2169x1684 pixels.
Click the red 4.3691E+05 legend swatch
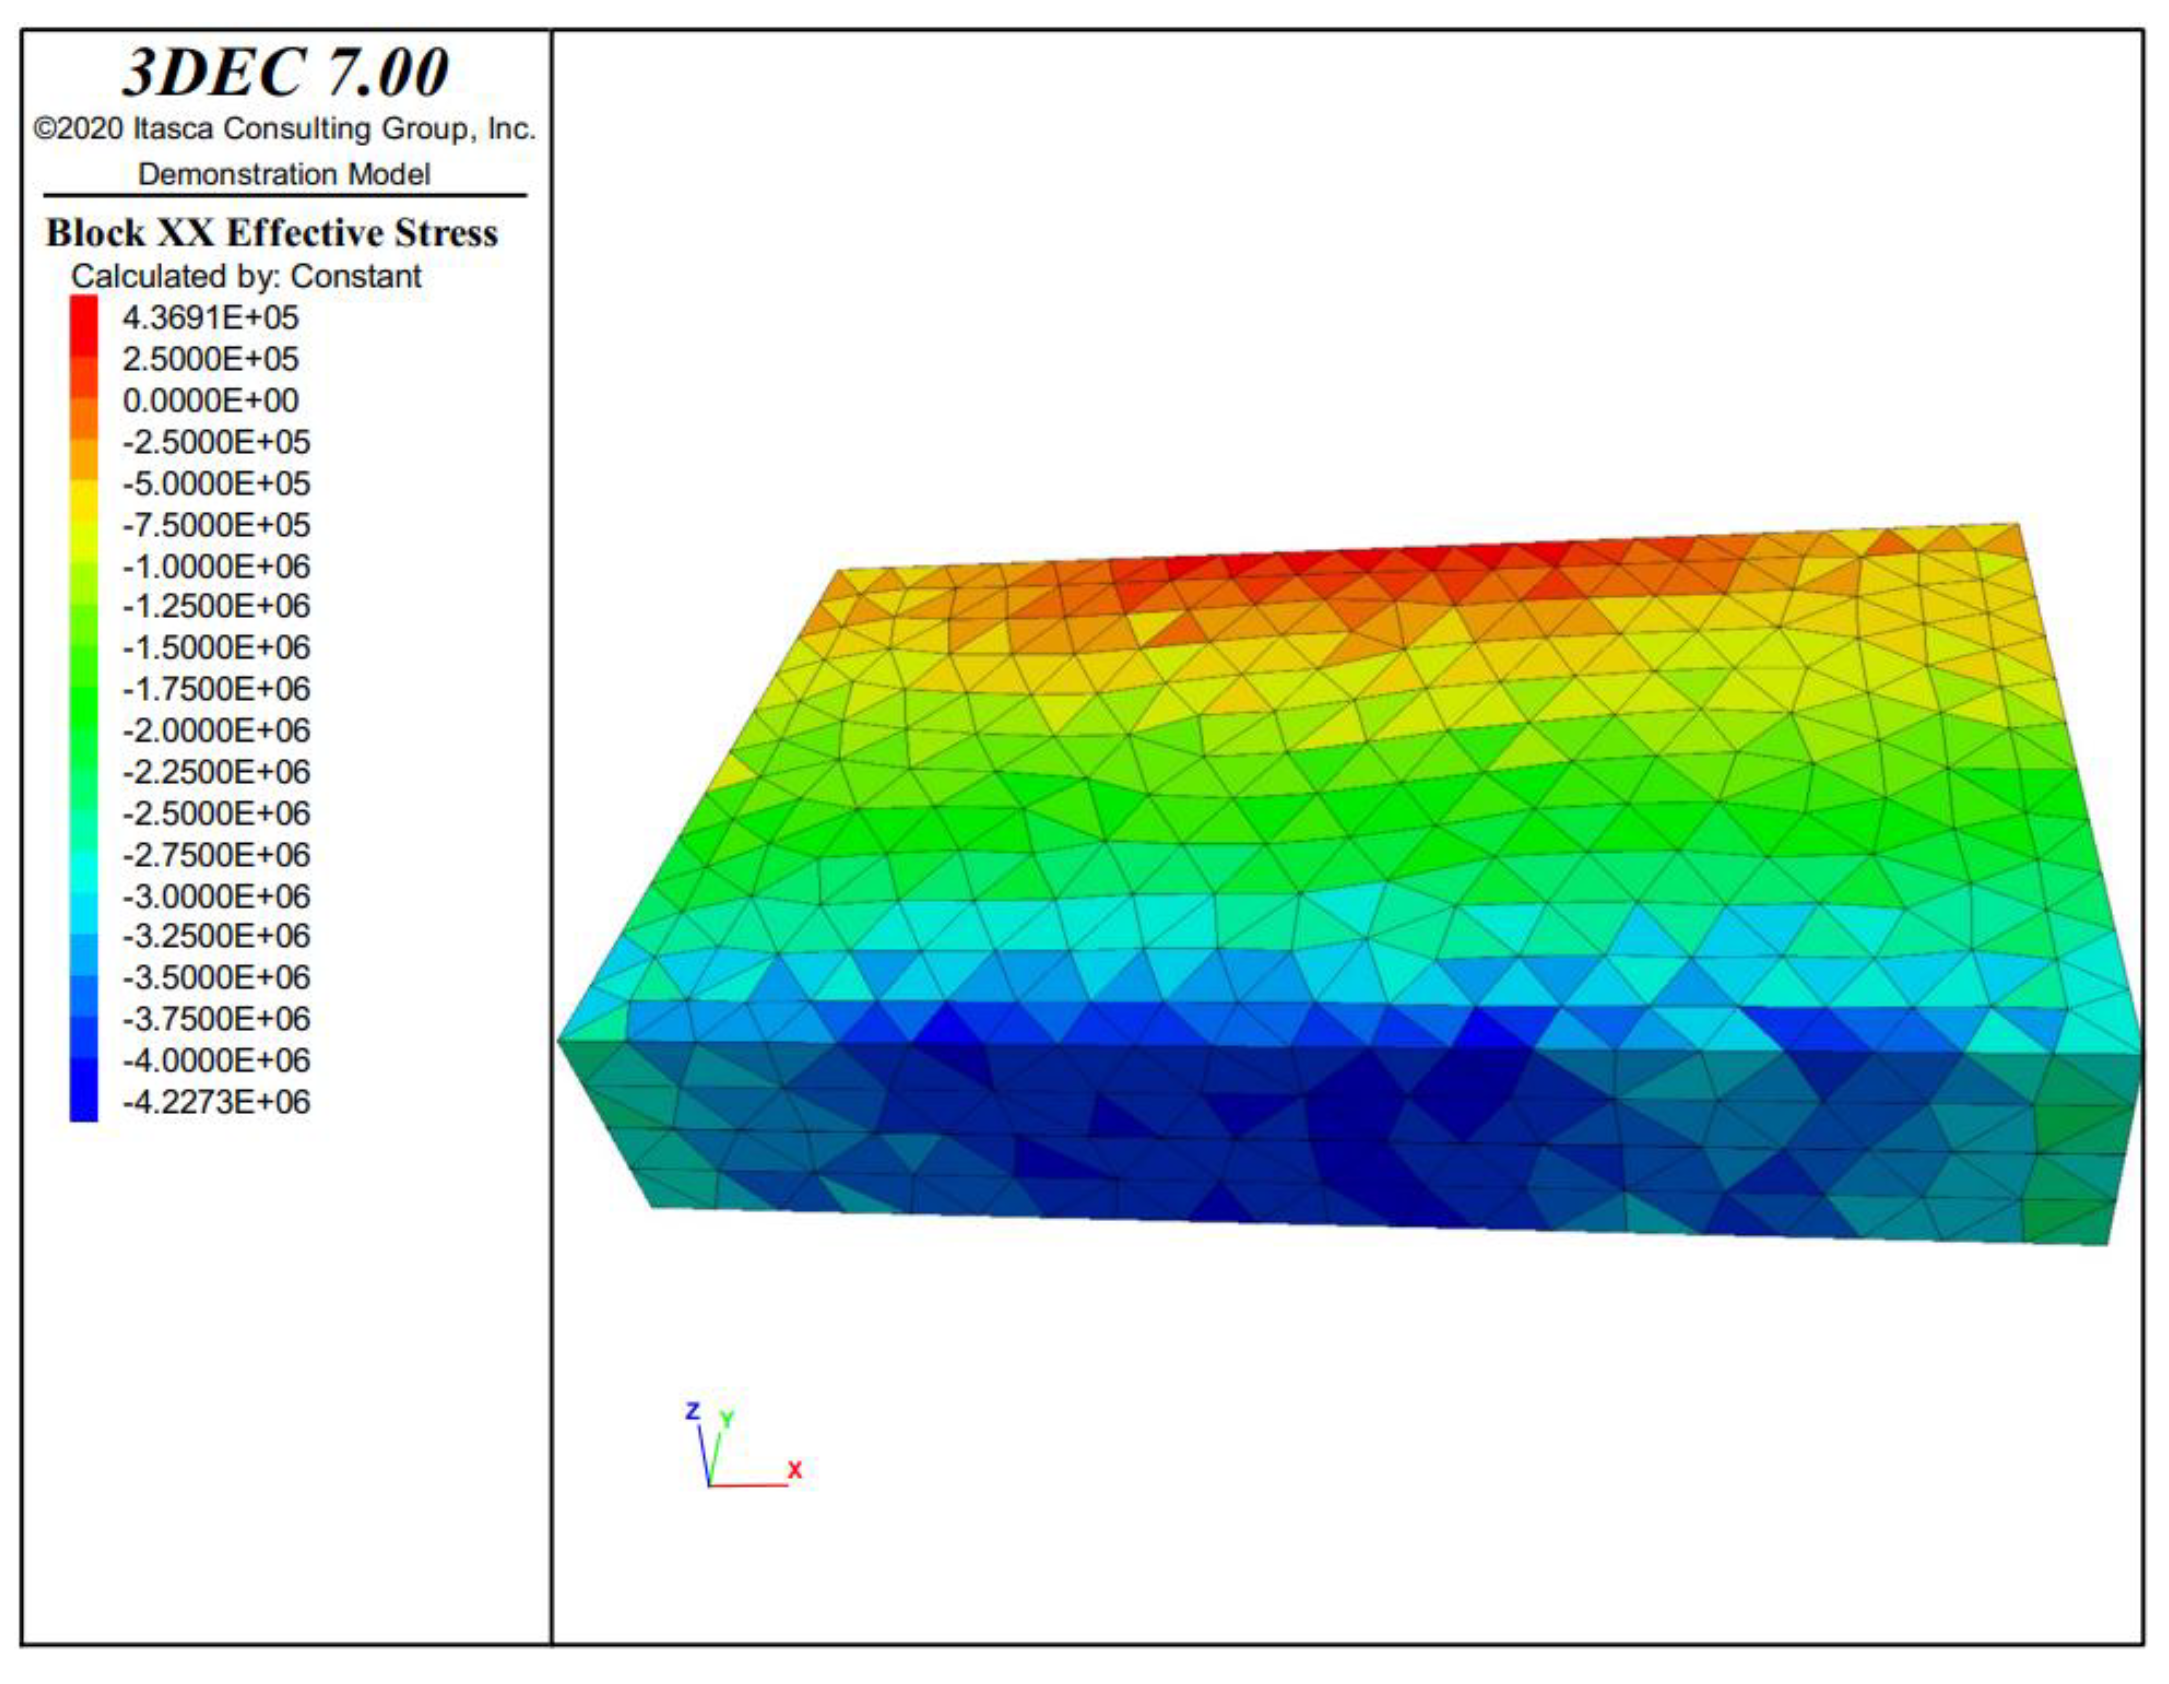tap(84, 318)
